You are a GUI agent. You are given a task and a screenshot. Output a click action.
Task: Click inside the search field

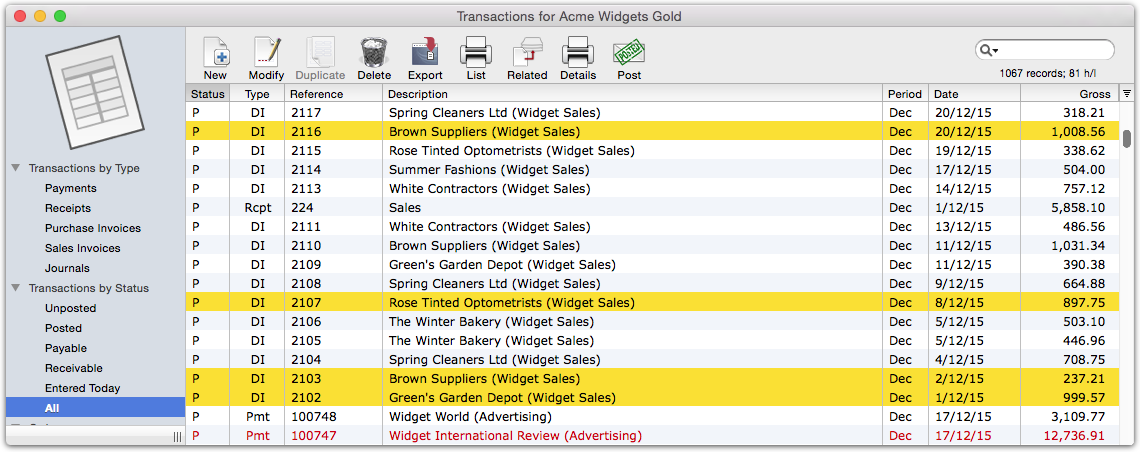[1055, 49]
